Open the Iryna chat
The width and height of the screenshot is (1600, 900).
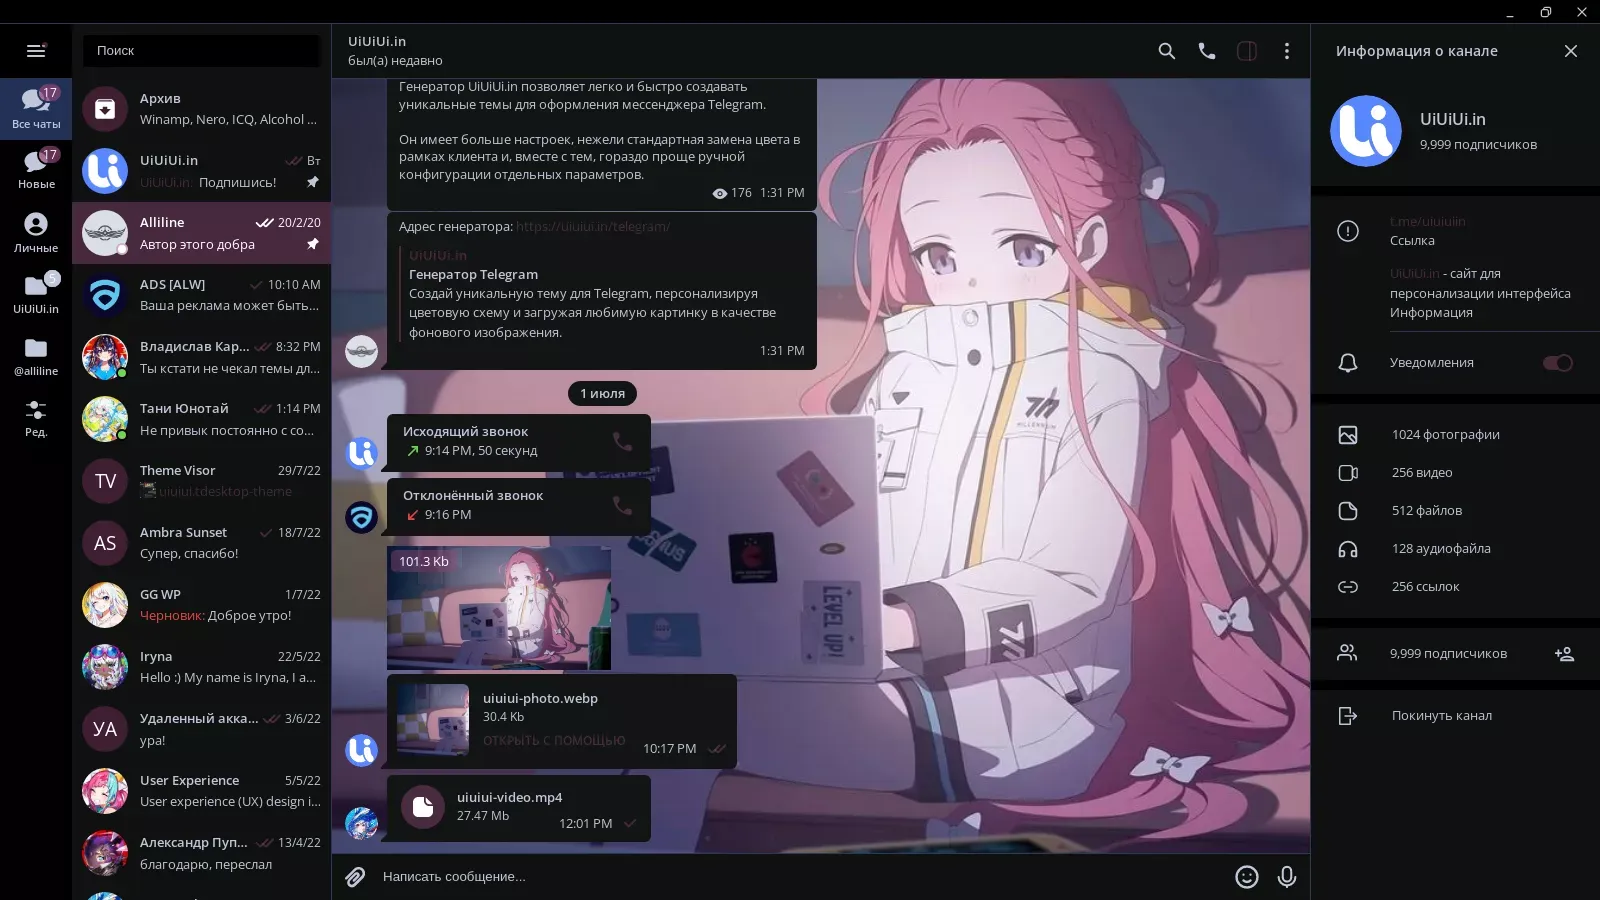point(201,667)
